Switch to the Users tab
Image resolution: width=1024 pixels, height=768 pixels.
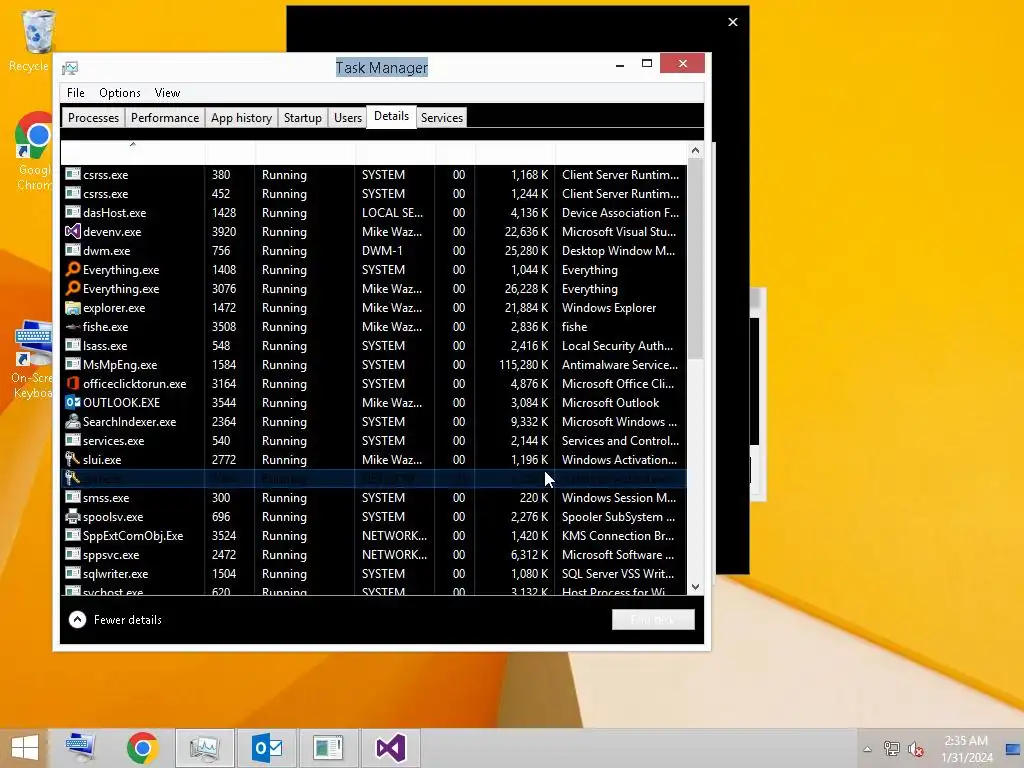pos(347,118)
